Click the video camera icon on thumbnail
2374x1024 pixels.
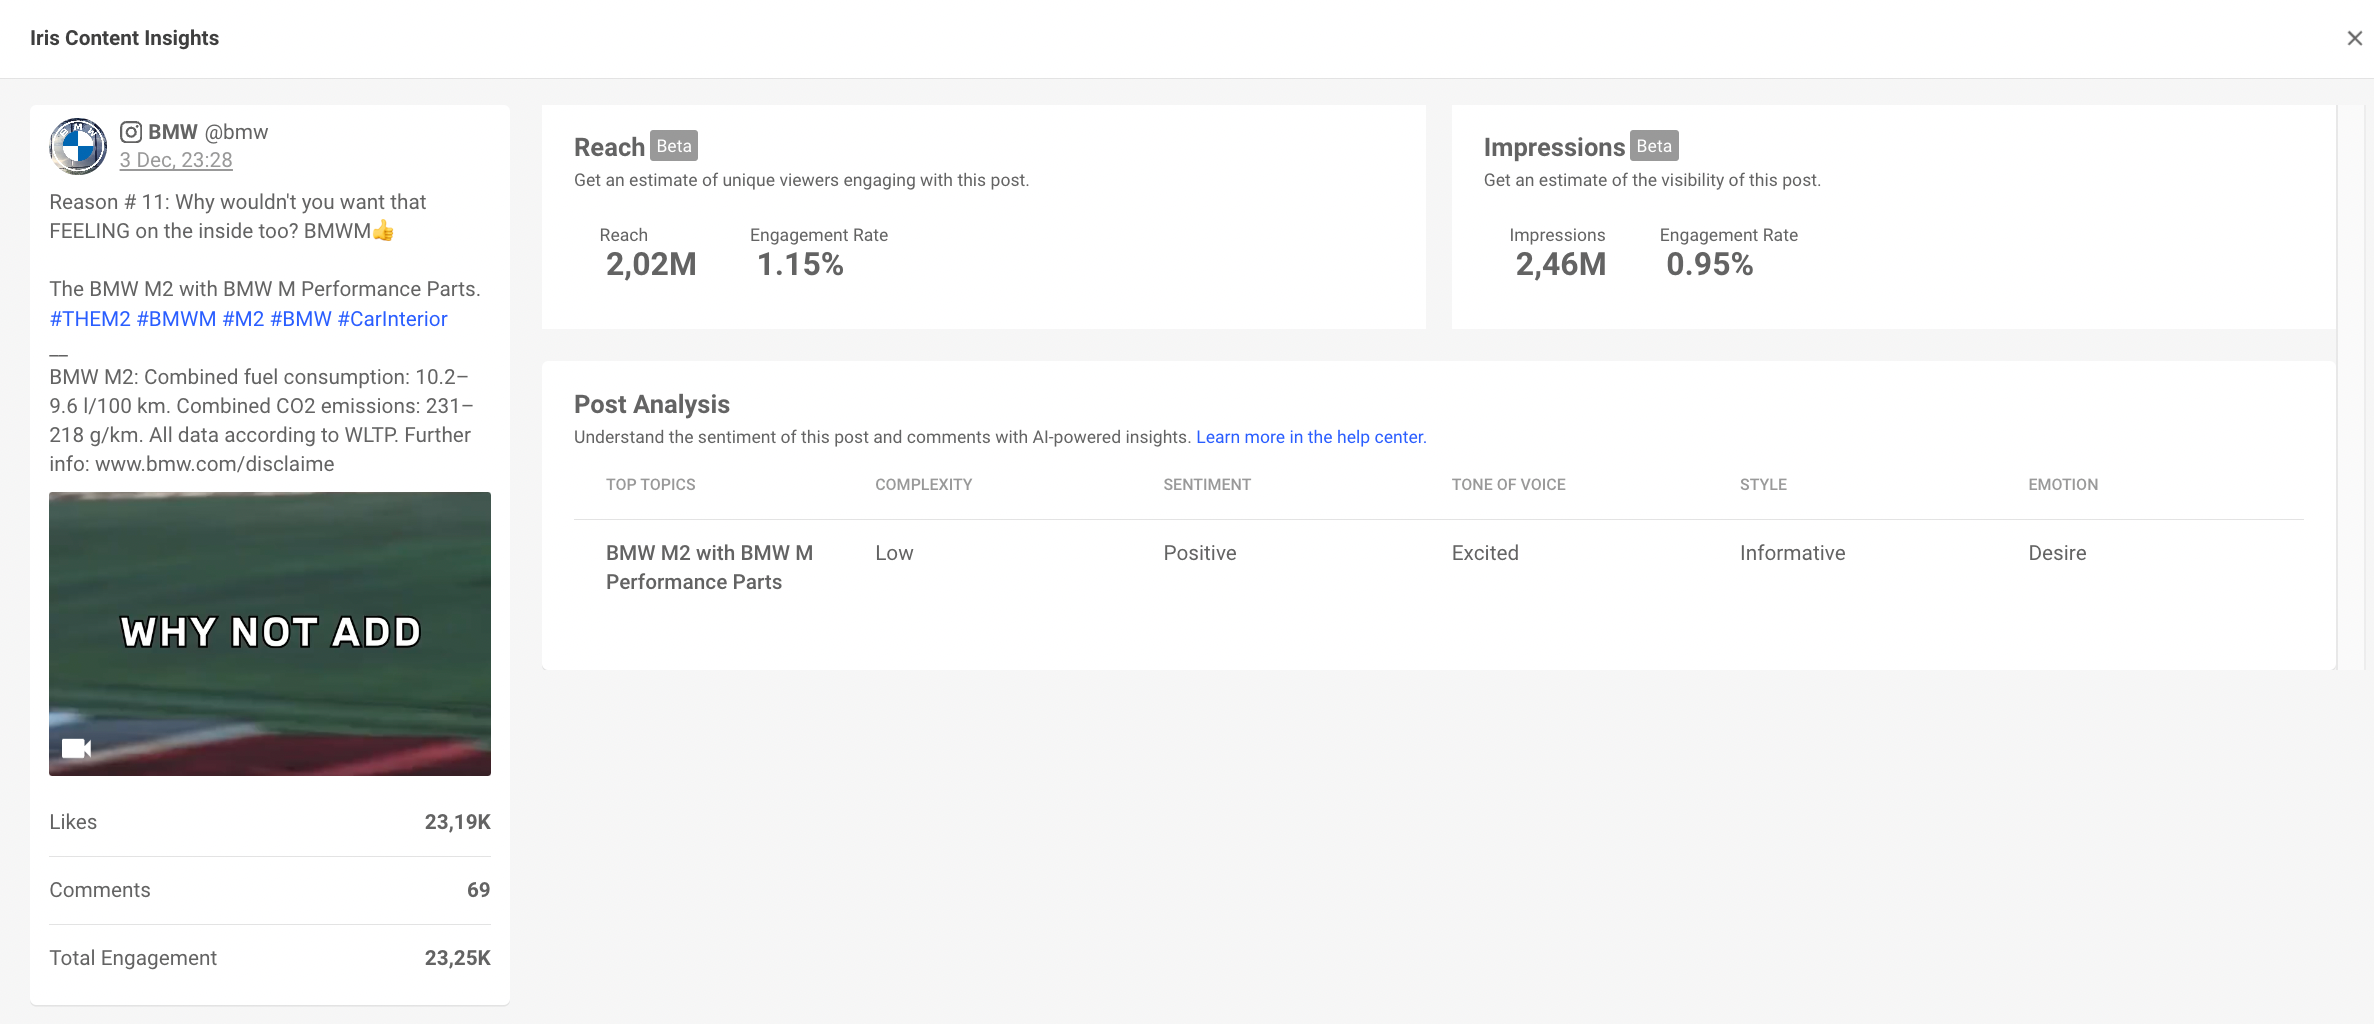(76, 748)
